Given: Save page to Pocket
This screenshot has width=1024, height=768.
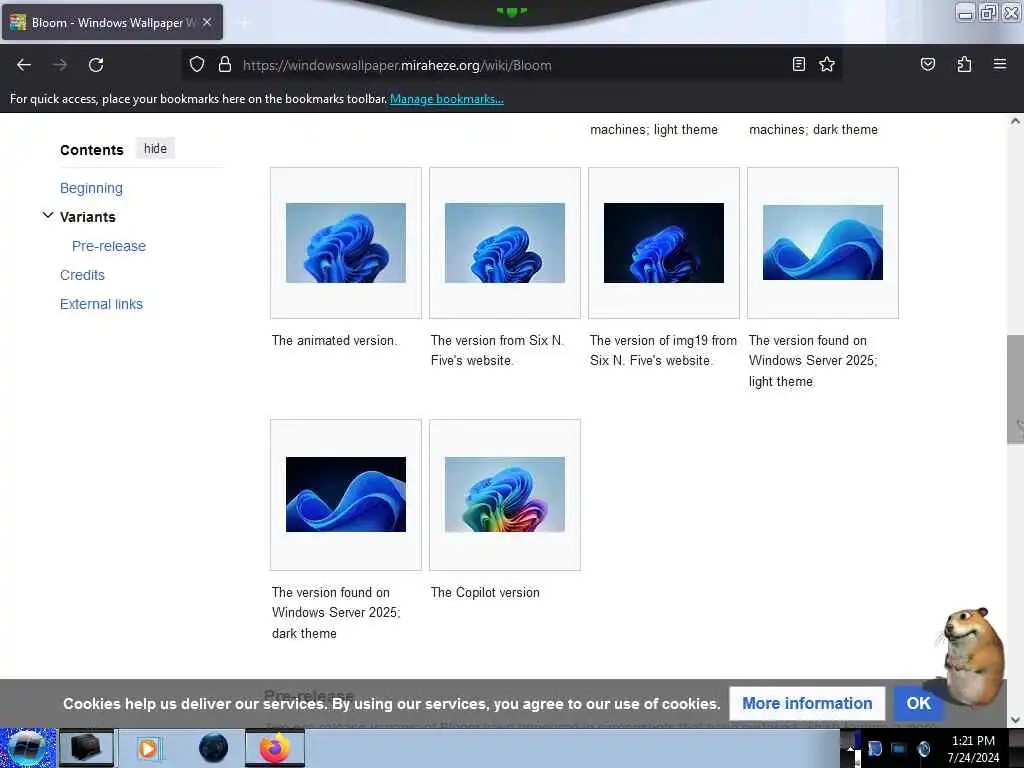Looking at the screenshot, I should 927,64.
